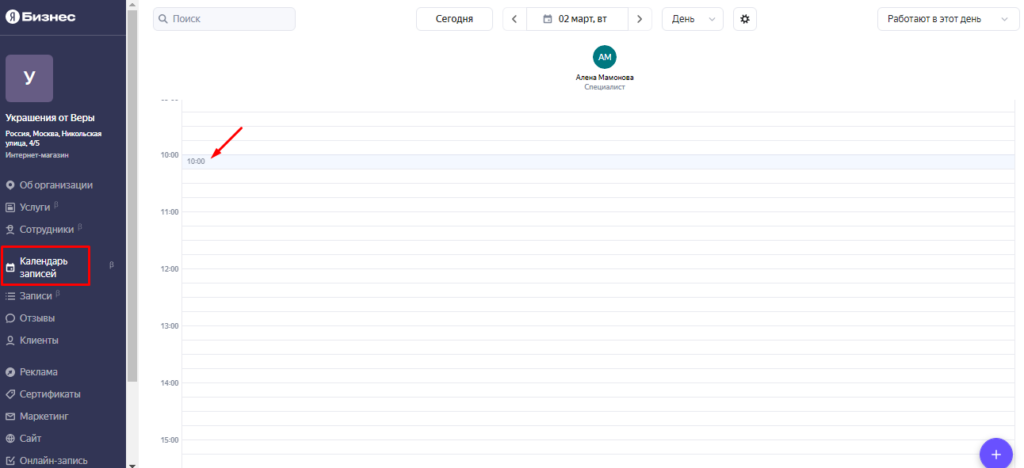This screenshot has height=468, width=1024.
Task: Click the name Алена Мамонова
Action: click(x=605, y=77)
